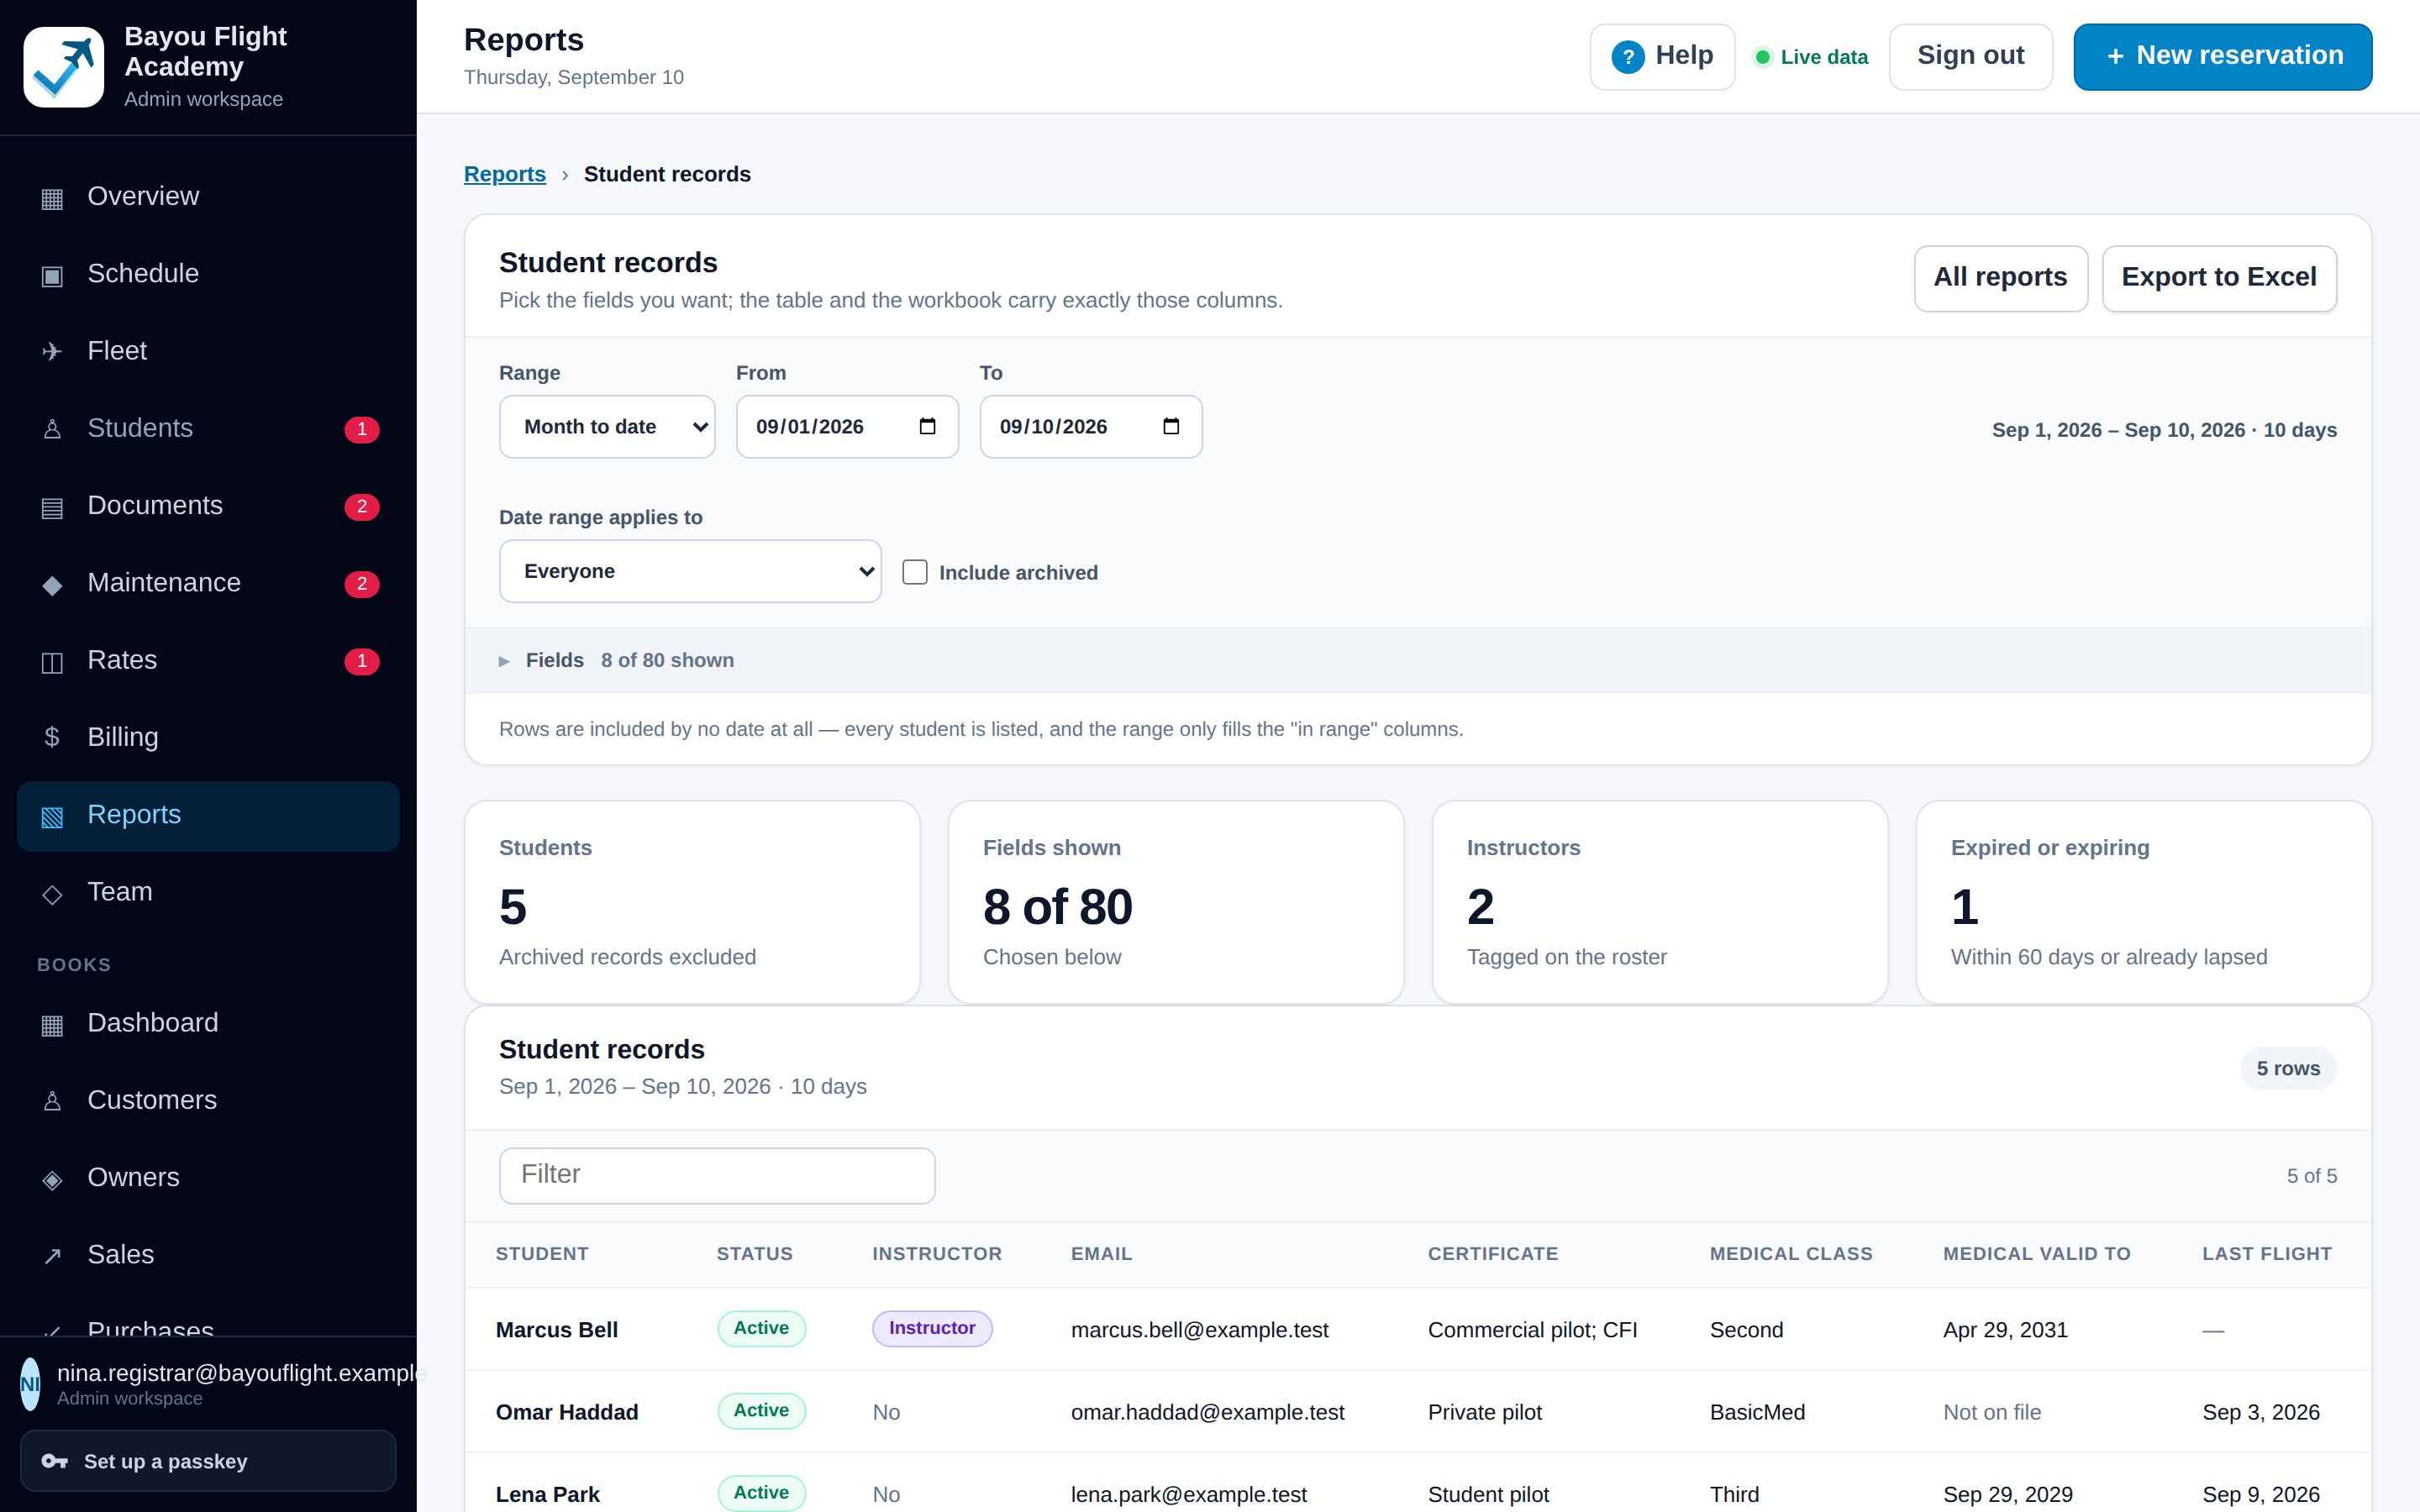This screenshot has height=1512, width=2420.
Task: Click the purple Instructor tag for Marcus Bell
Action: tap(932, 1328)
